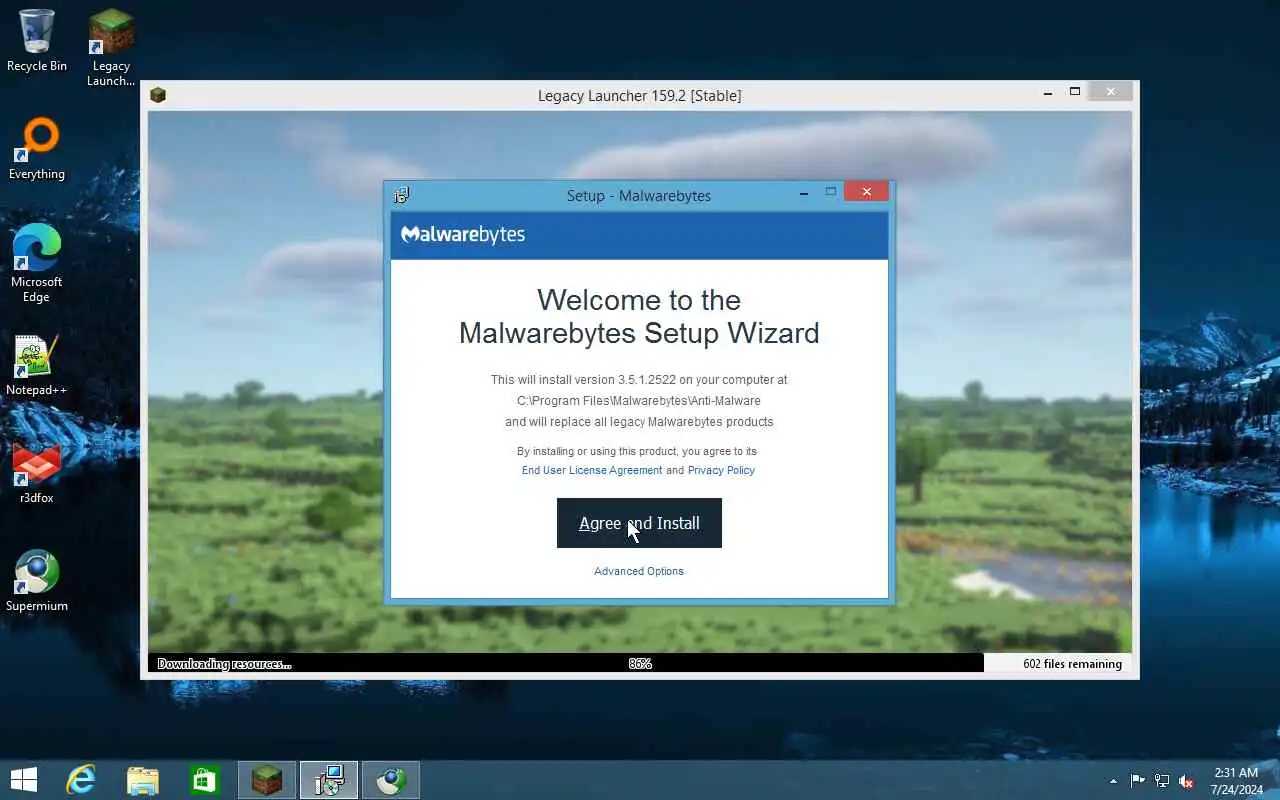
Task: Select the Everything desktop shortcut
Action: 37,149
